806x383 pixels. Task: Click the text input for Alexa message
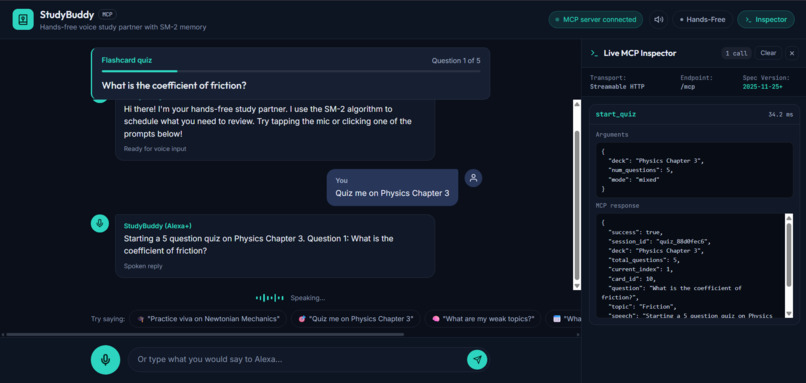(297, 359)
